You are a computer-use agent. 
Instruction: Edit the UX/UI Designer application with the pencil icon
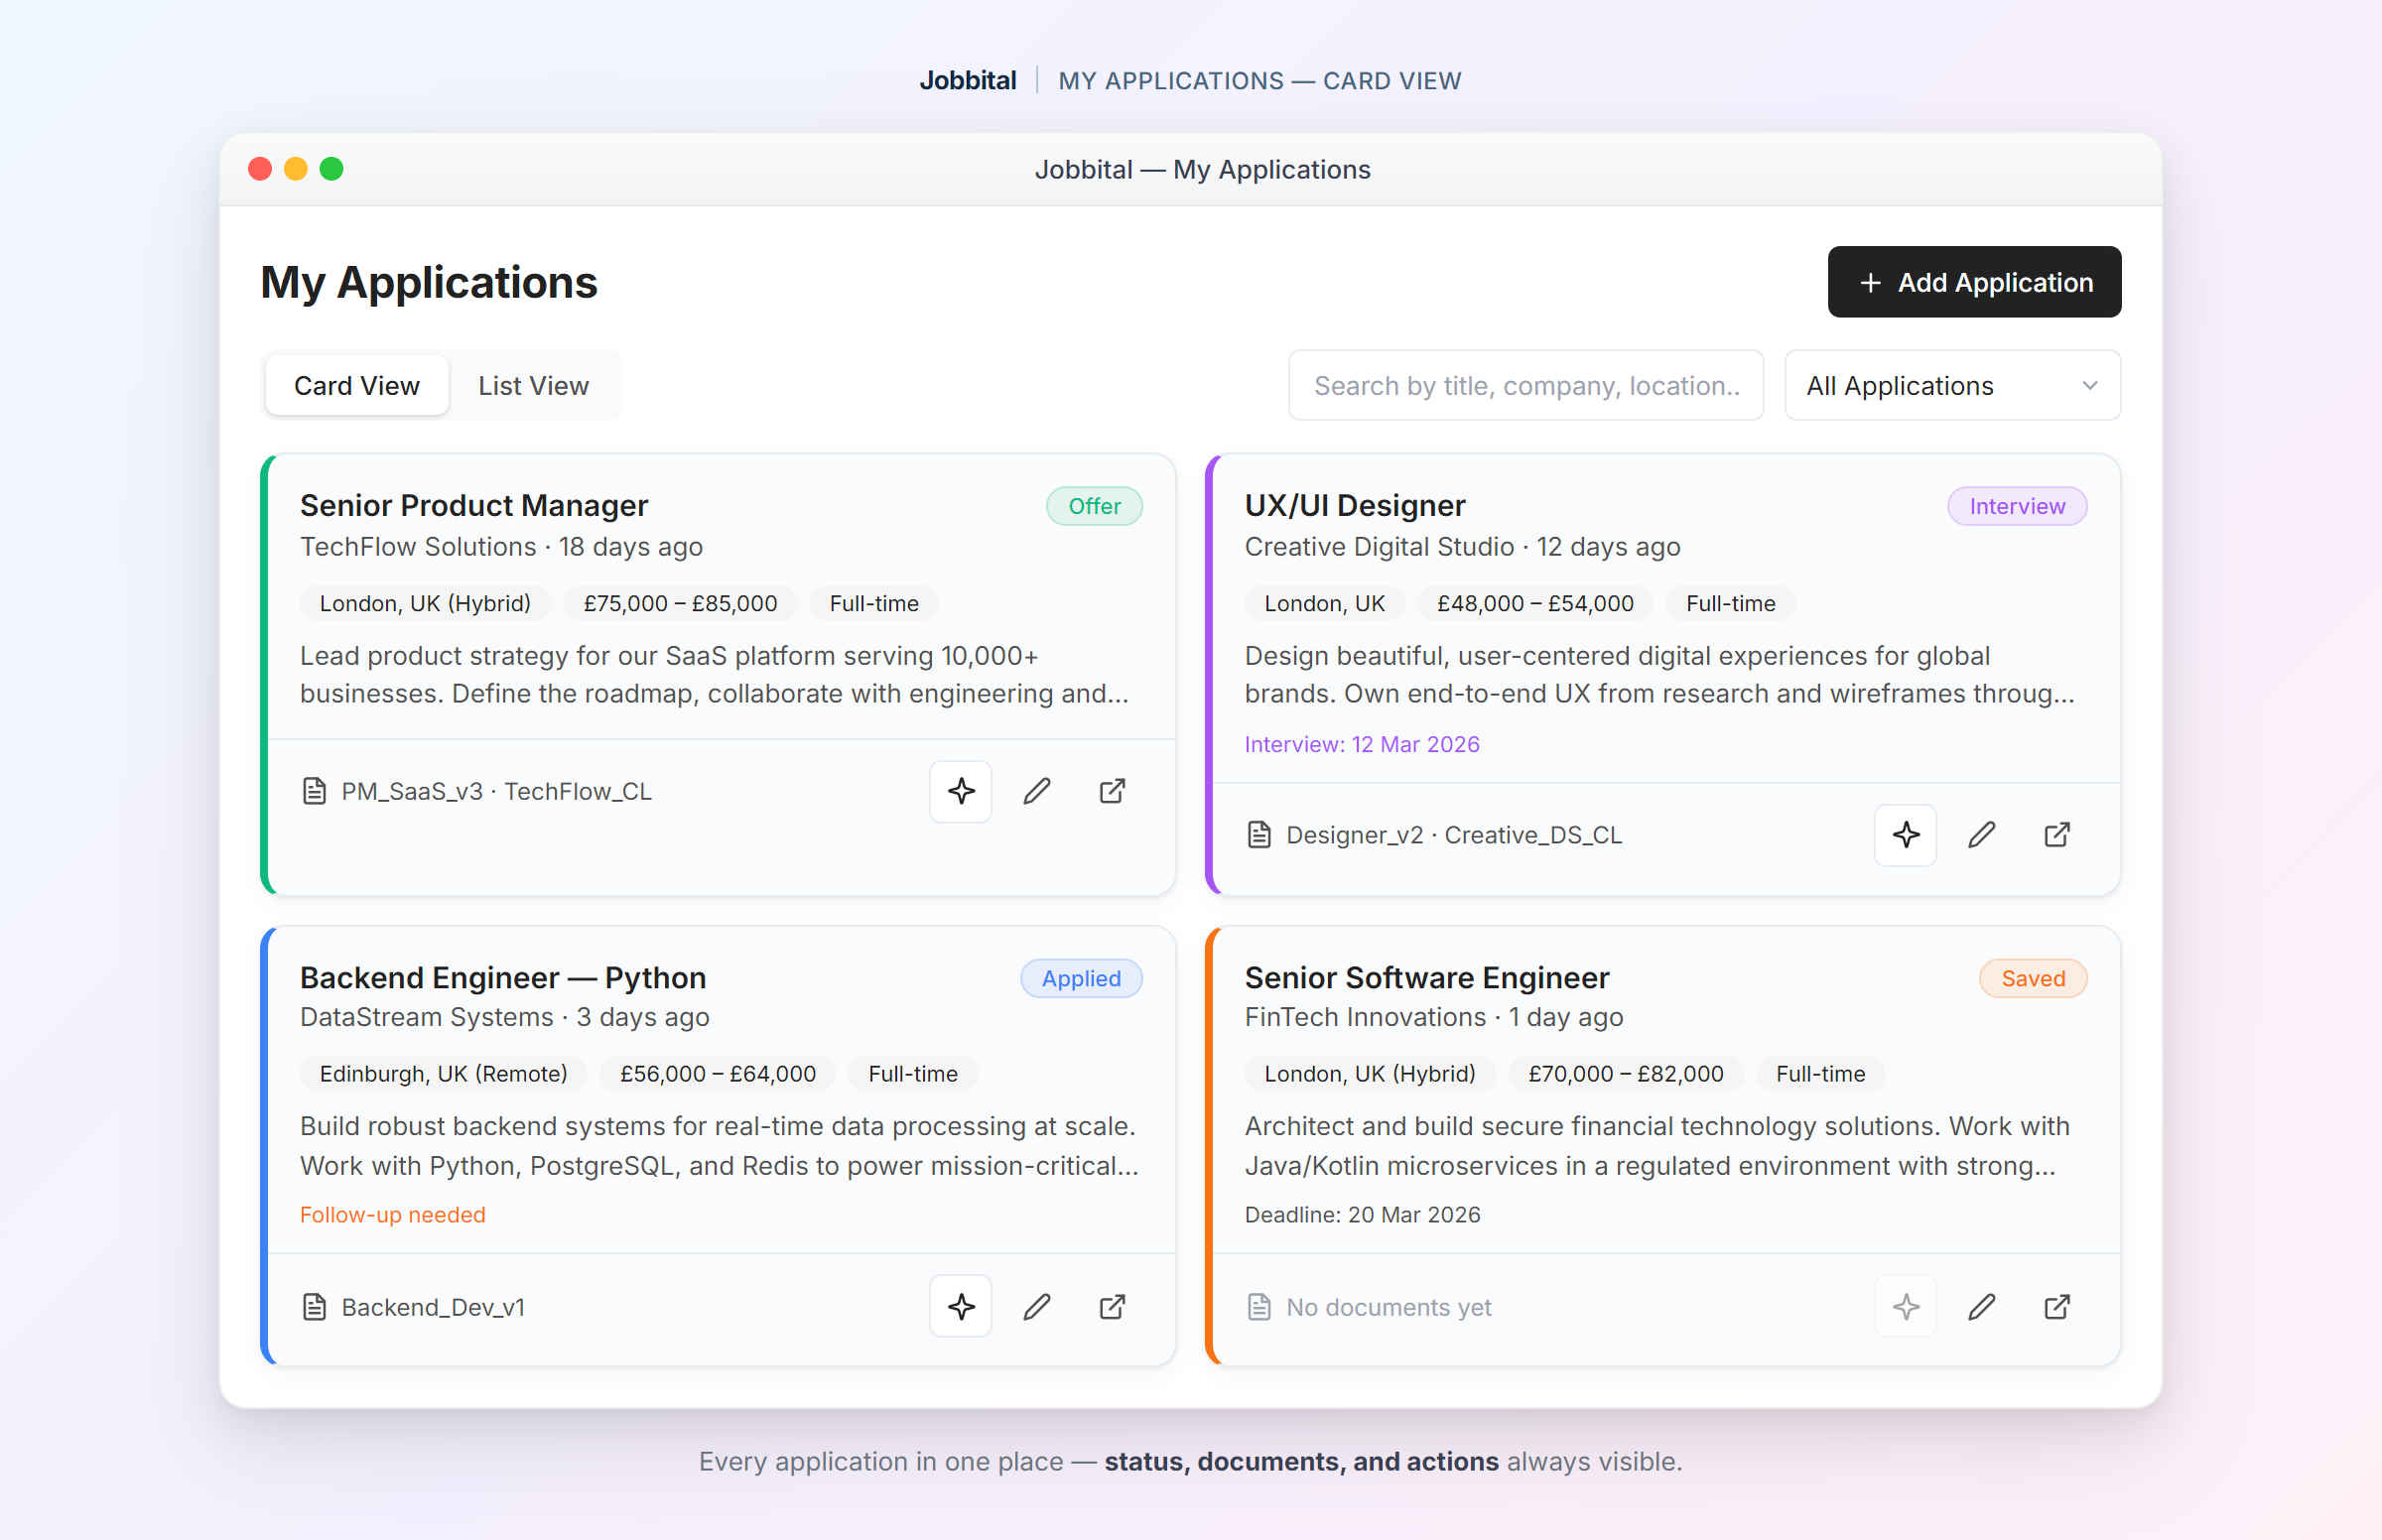click(1981, 835)
